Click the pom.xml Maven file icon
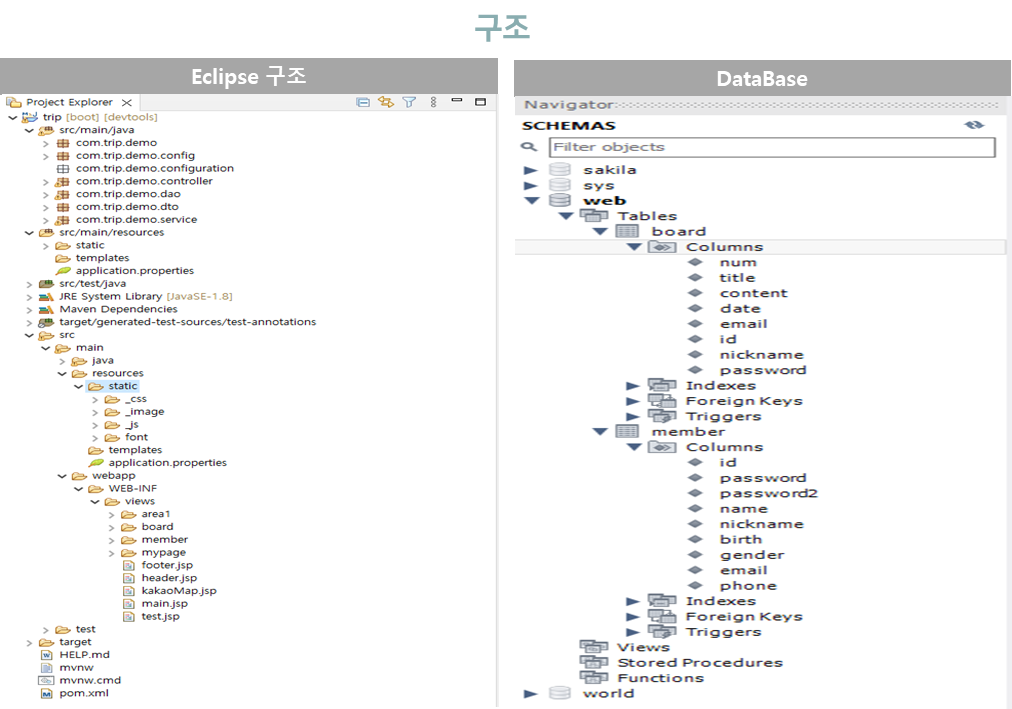This screenshot has height=709, width=1012. coord(46,694)
